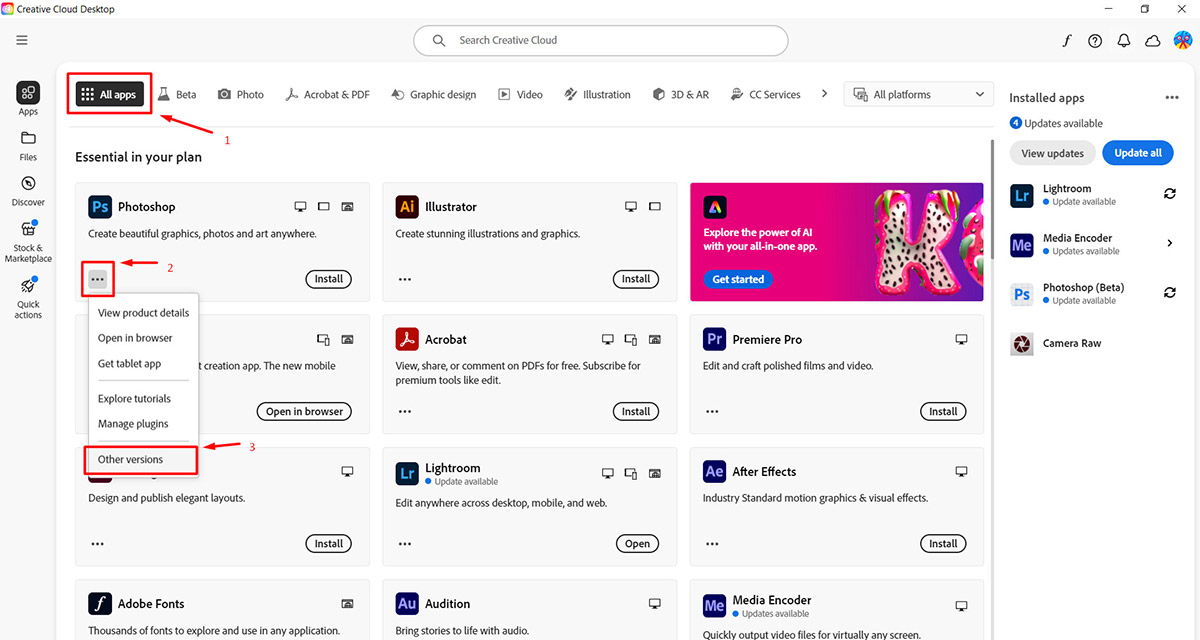The image size is (1200, 640).
Task: Install Premiere Pro
Action: [943, 411]
